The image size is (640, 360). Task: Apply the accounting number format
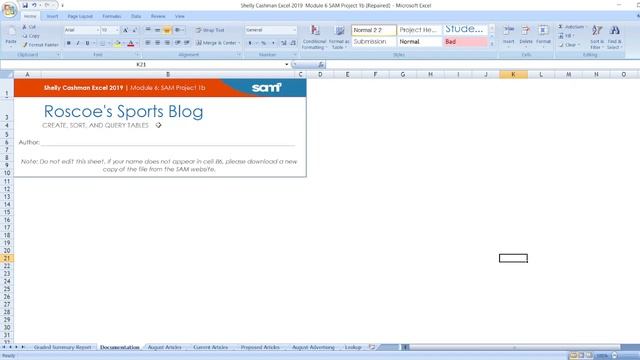coord(250,43)
